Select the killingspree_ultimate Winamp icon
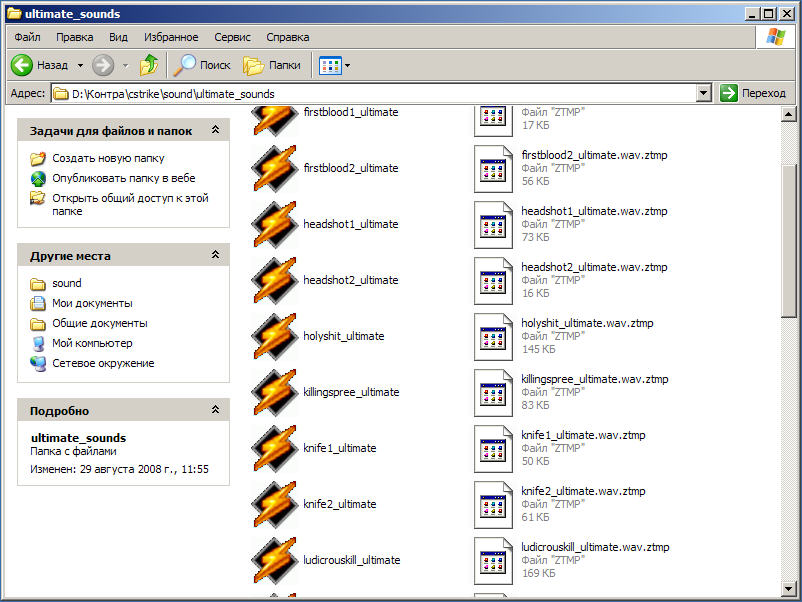This screenshot has width=802, height=602. [x=275, y=392]
